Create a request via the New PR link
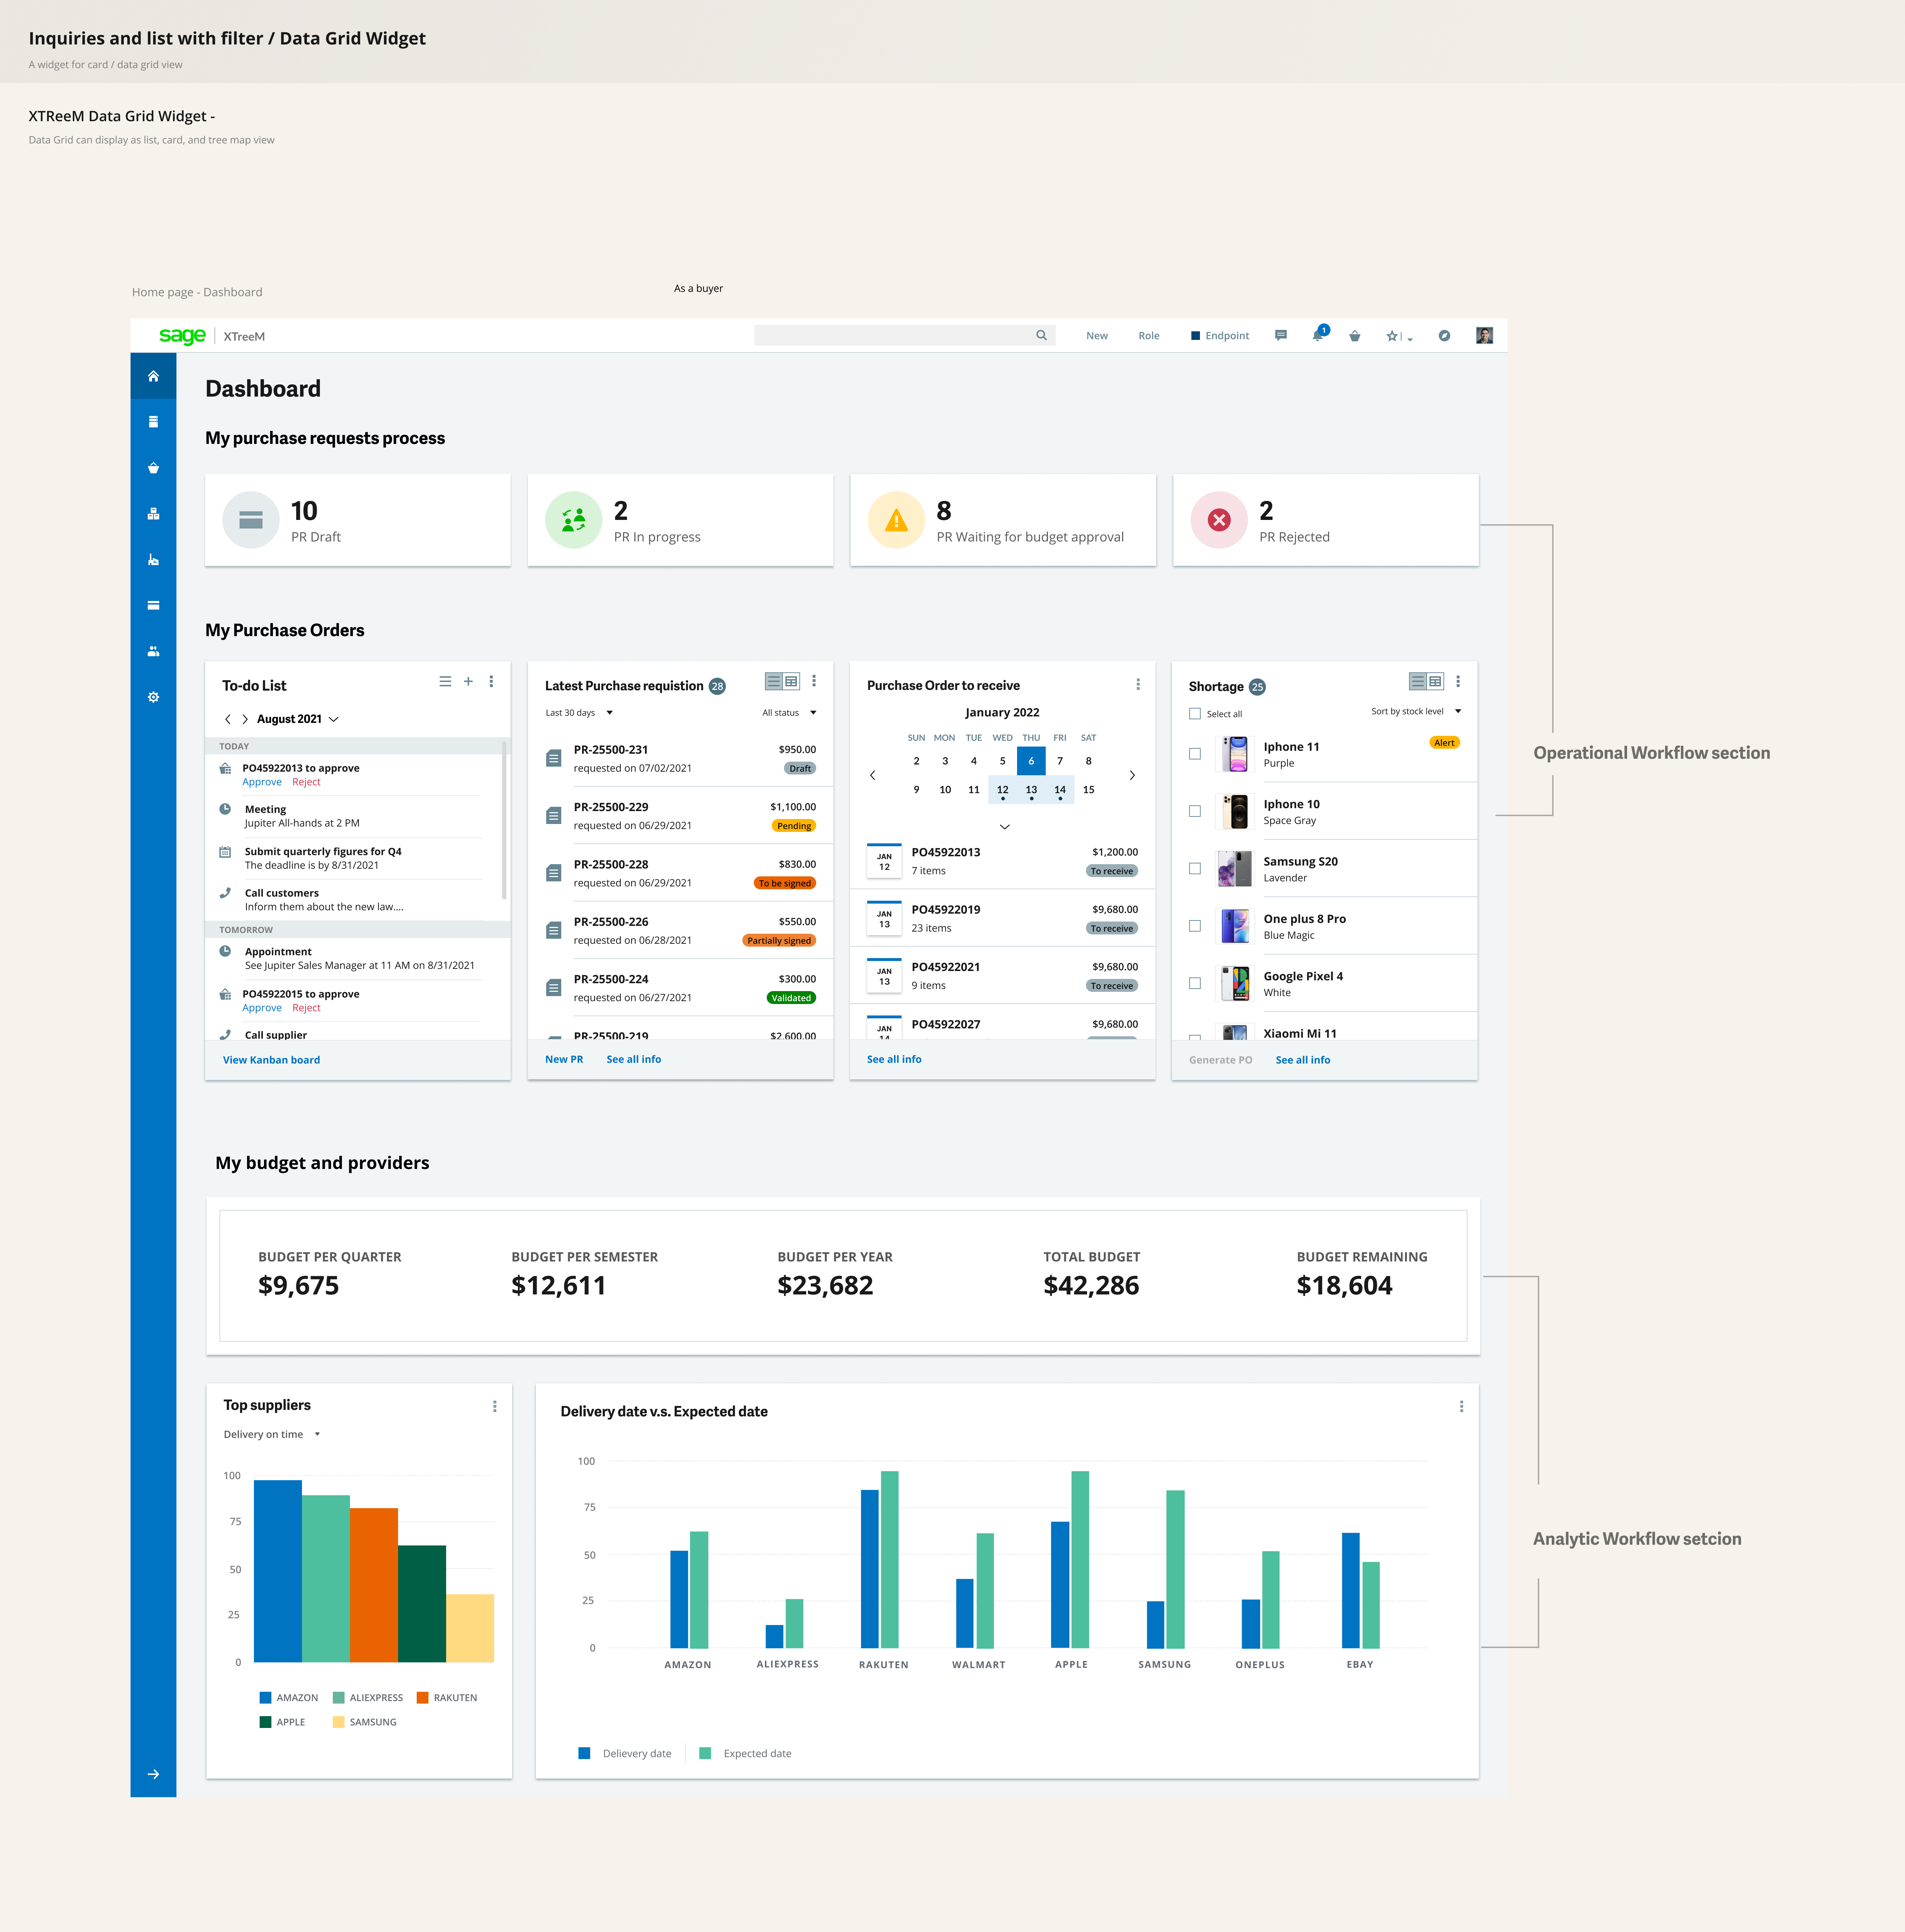 (x=564, y=1059)
